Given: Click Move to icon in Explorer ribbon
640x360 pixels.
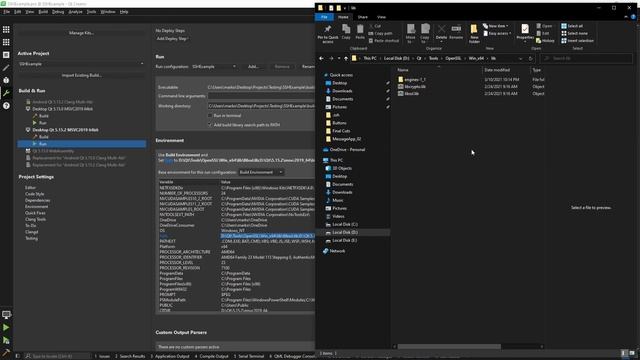Looking at the screenshot, I should click(x=410, y=33).
